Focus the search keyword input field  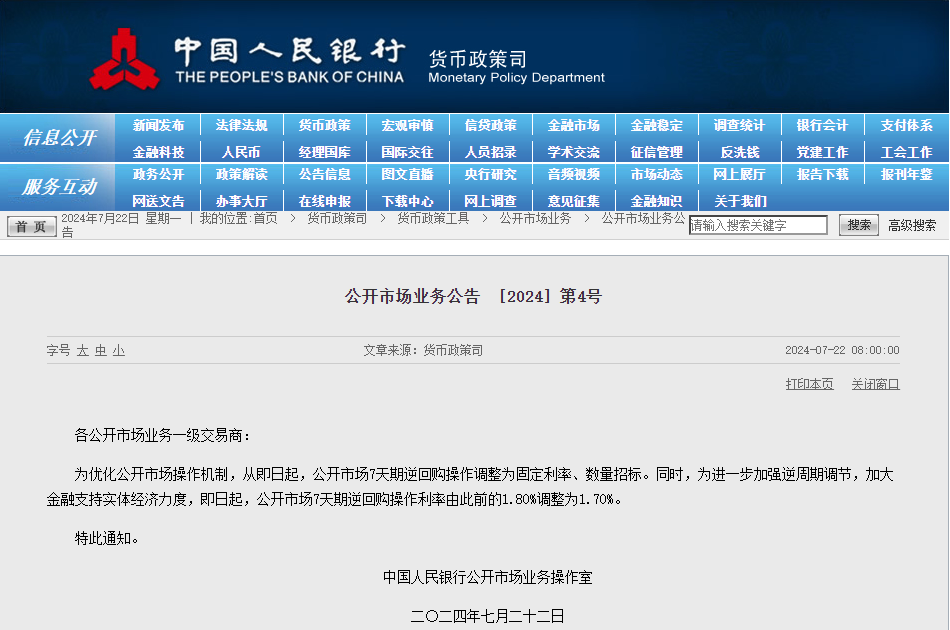tap(758, 225)
